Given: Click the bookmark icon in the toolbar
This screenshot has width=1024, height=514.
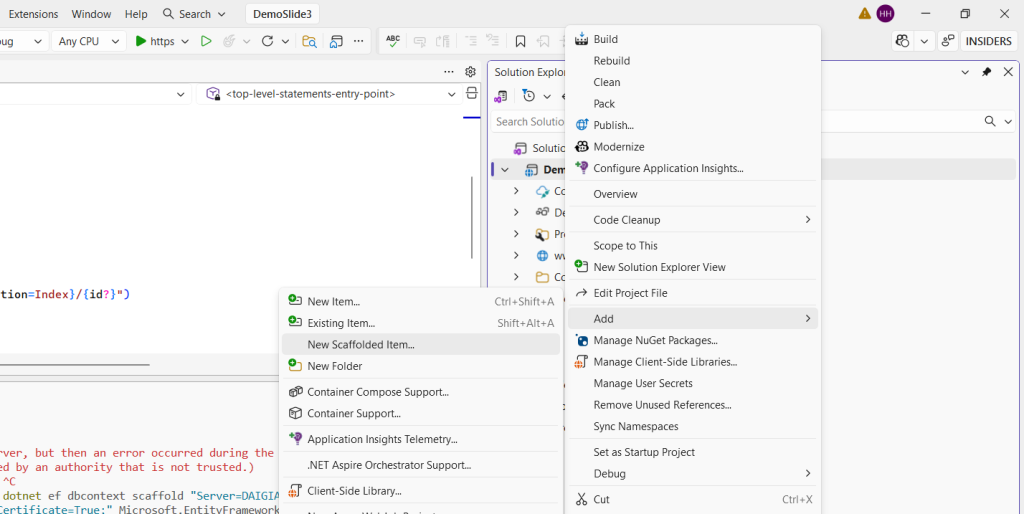Looking at the screenshot, I should (x=520, y=42).
